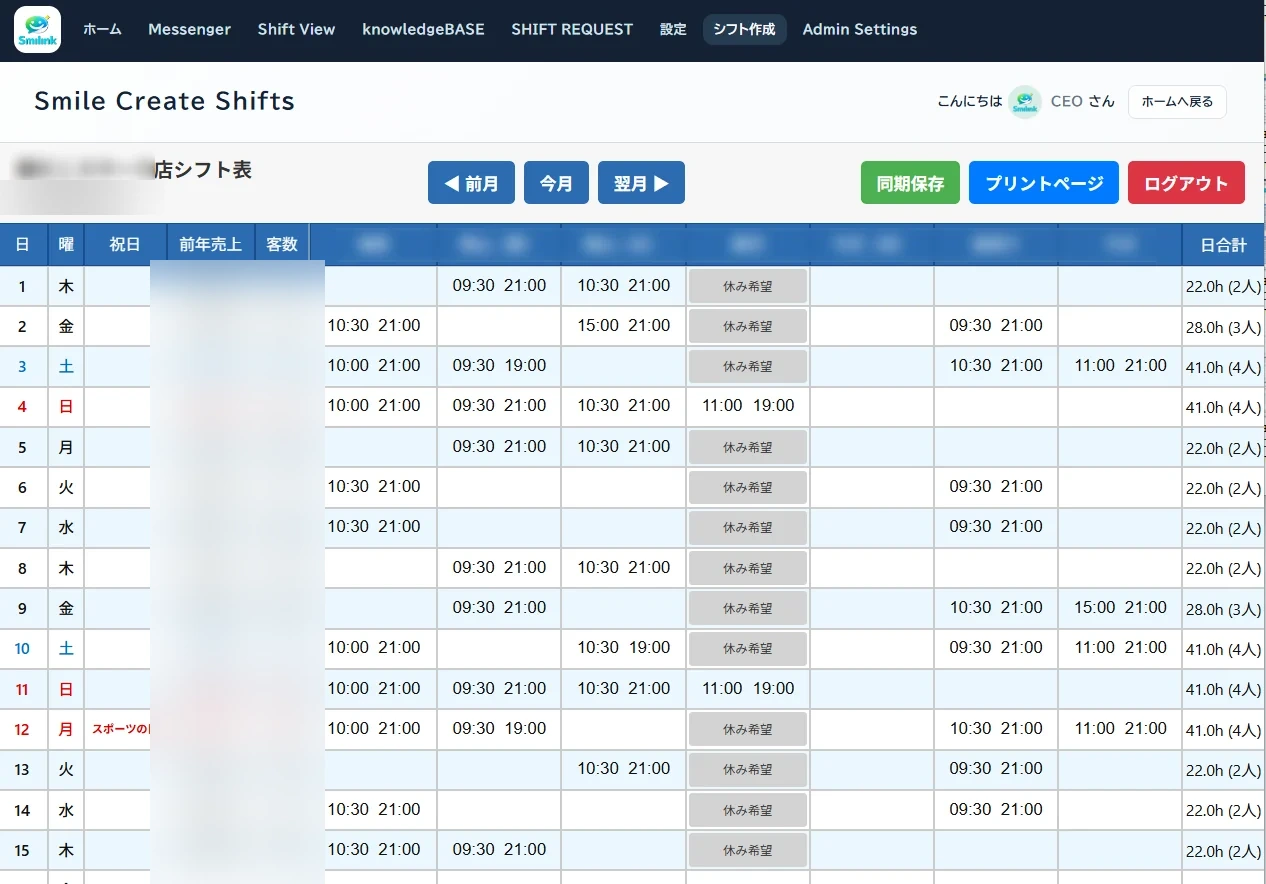The width and height of the screenshot is (1266, 884).
Task: Click the 15:00 21:00 shift on day 9
Action: (1121, 608)
